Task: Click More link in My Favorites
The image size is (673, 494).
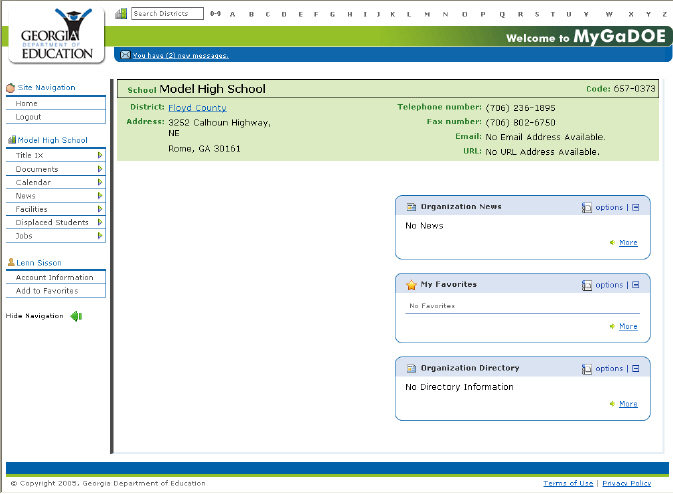Action: pos(628,326)
